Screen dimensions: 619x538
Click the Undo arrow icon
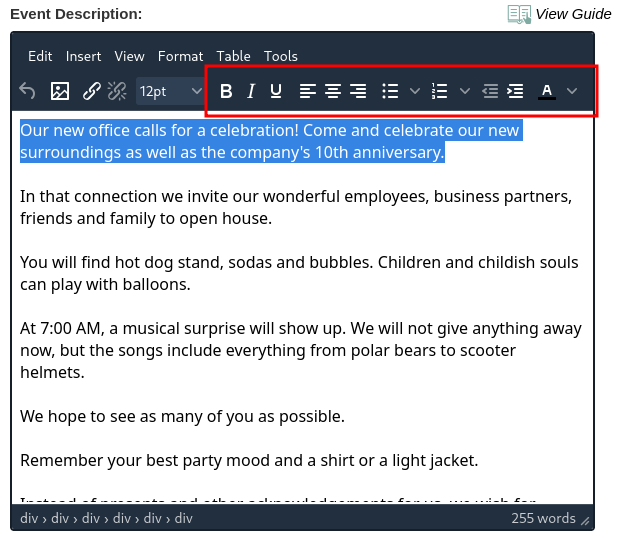tap(27, 91)
